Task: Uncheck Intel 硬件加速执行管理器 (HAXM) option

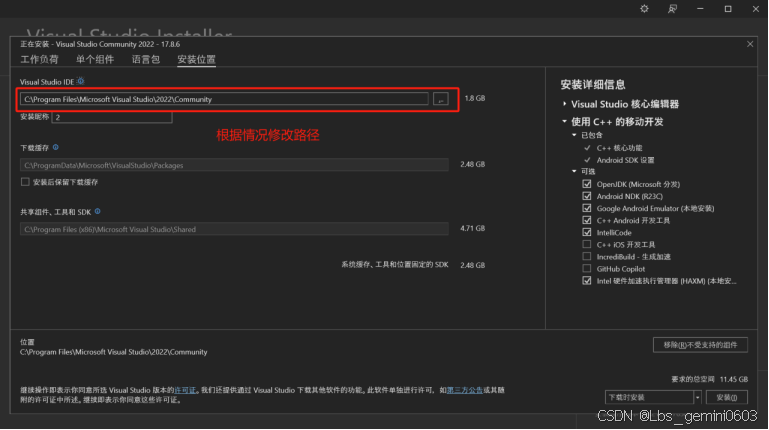Action: click(587, 281)
